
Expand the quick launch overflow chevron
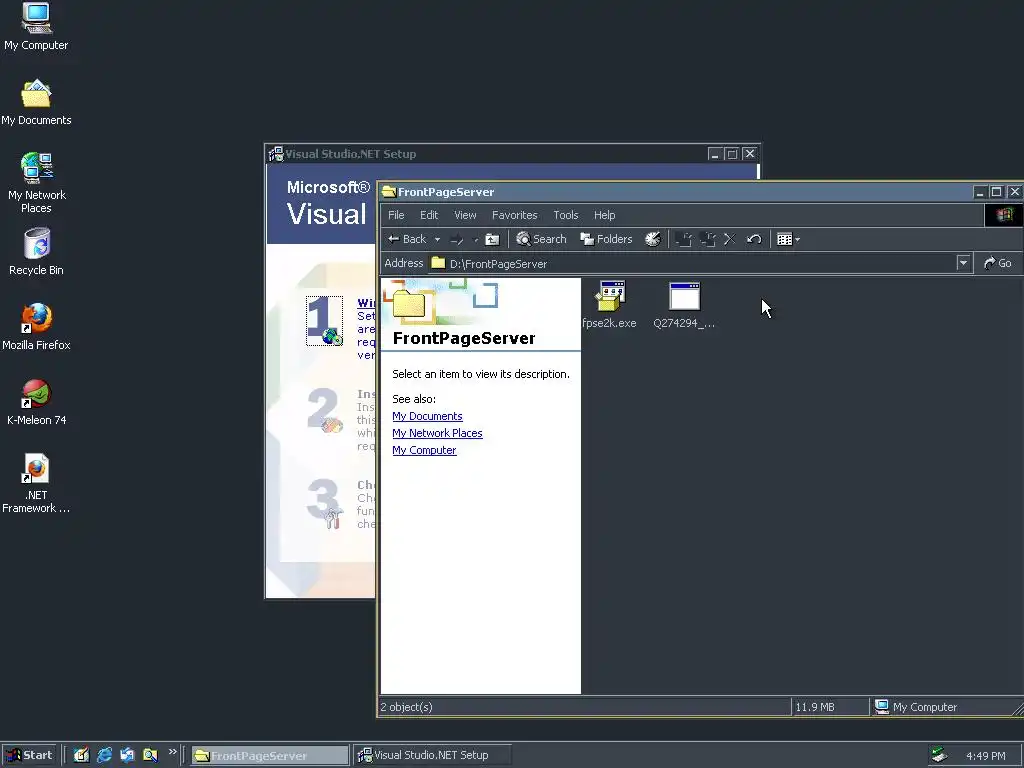point(172,752)
